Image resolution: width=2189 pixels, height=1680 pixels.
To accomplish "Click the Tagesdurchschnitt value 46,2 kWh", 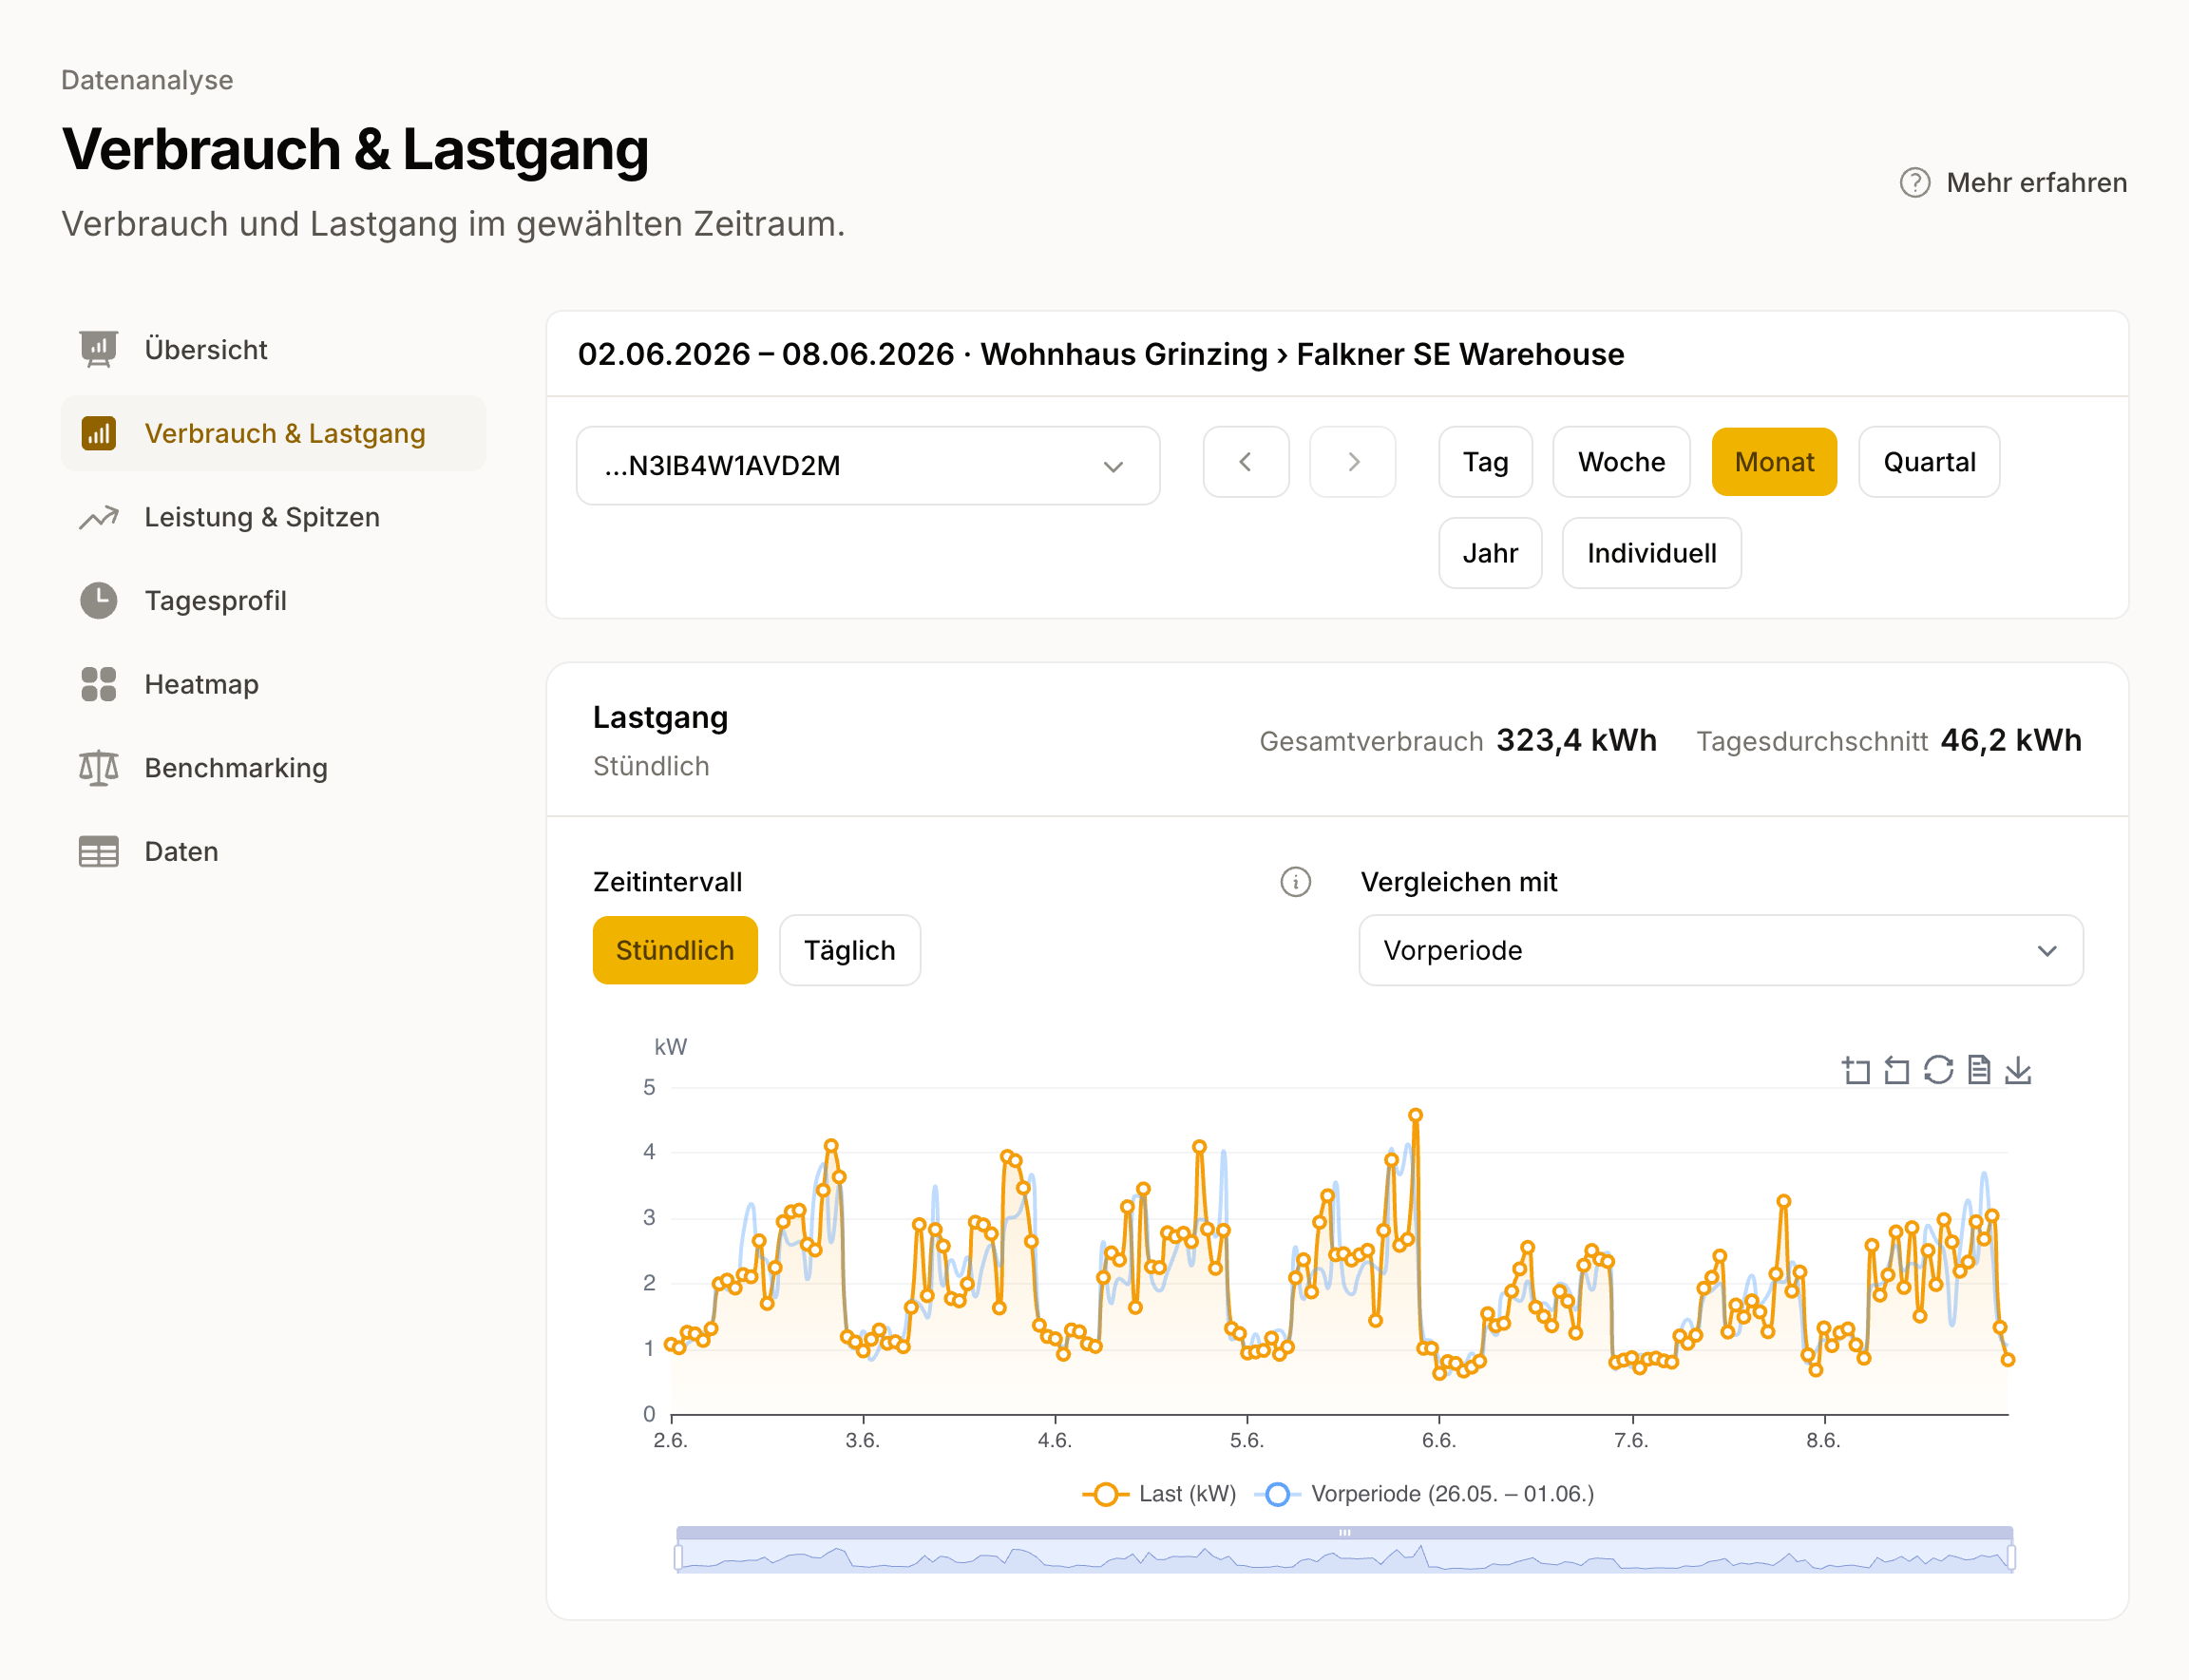I will [x=2011, y=740].
